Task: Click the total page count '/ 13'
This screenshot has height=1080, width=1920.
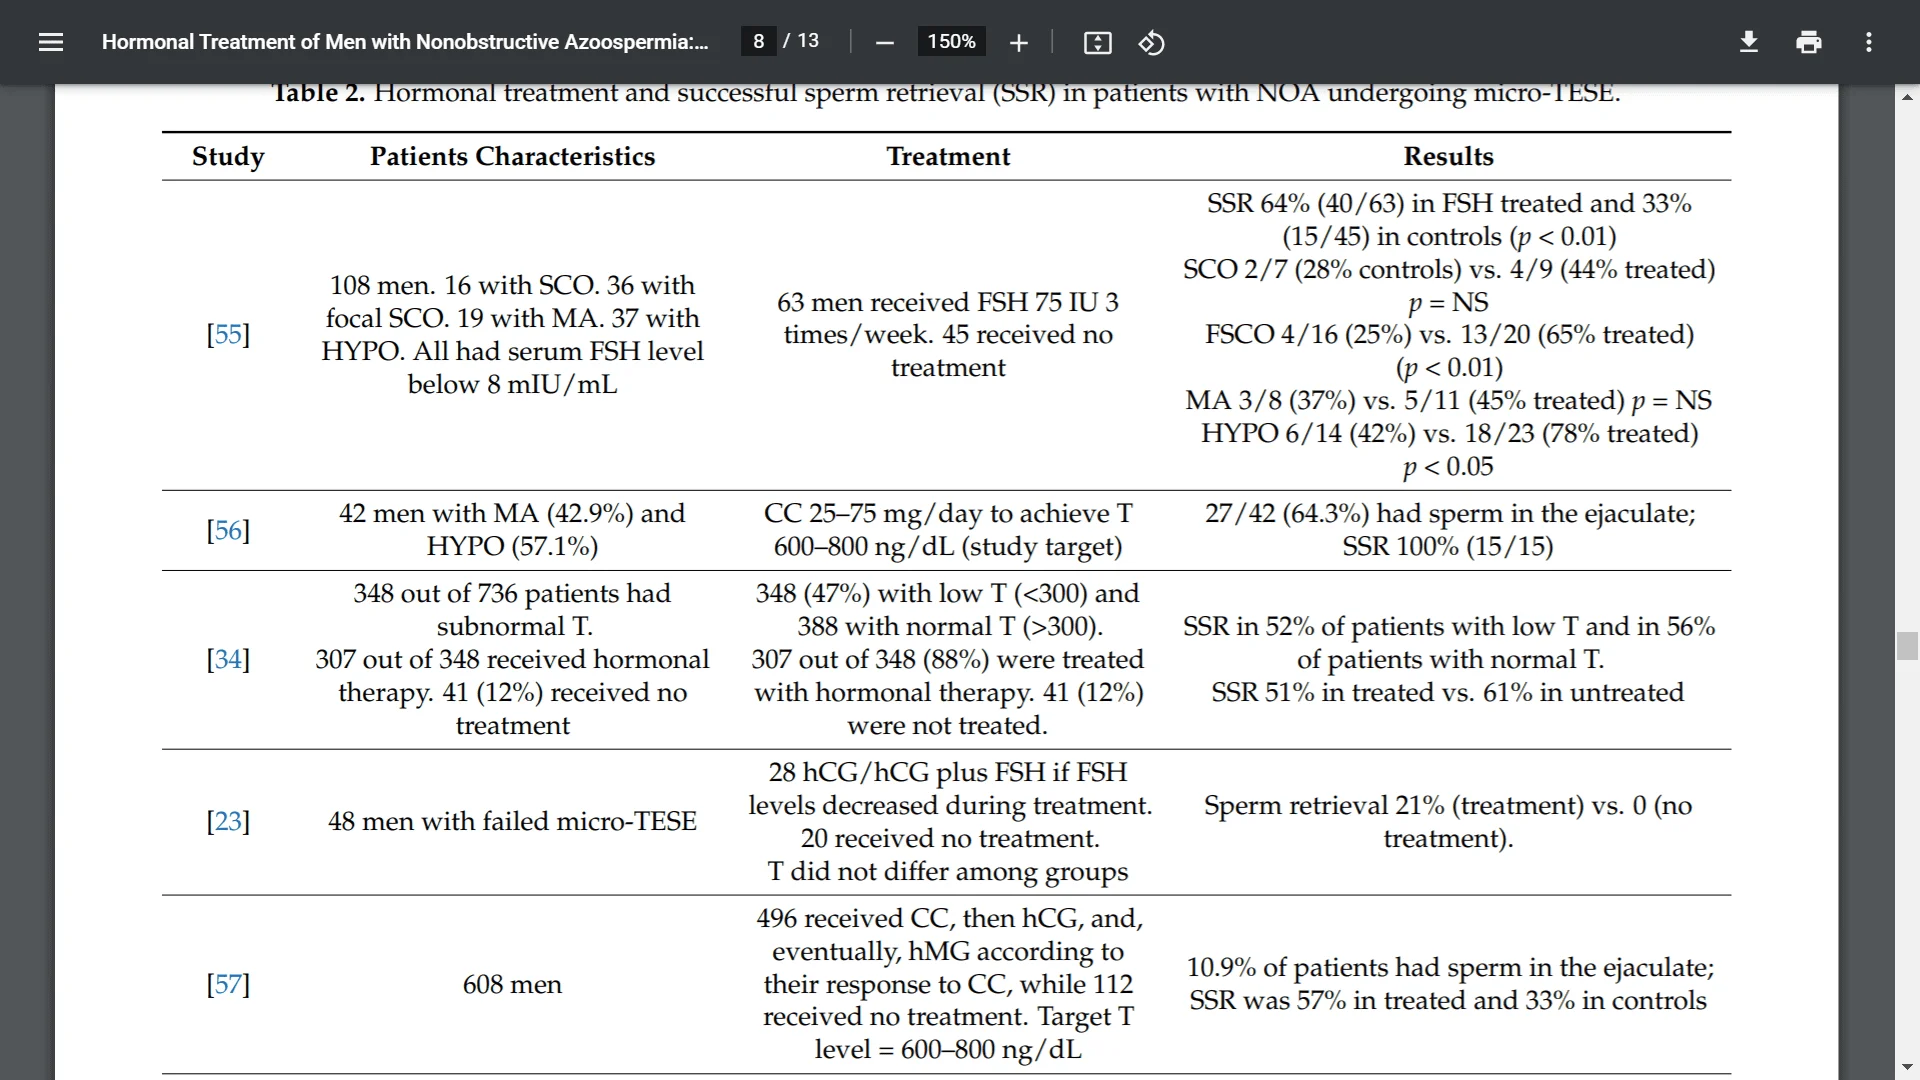Action: (x=801, y=41)
